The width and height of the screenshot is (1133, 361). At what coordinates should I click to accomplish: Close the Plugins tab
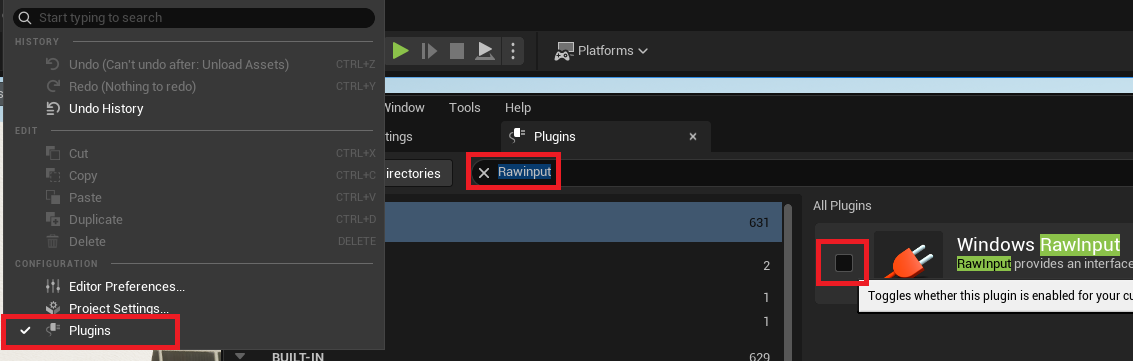[x=693, y=136]
